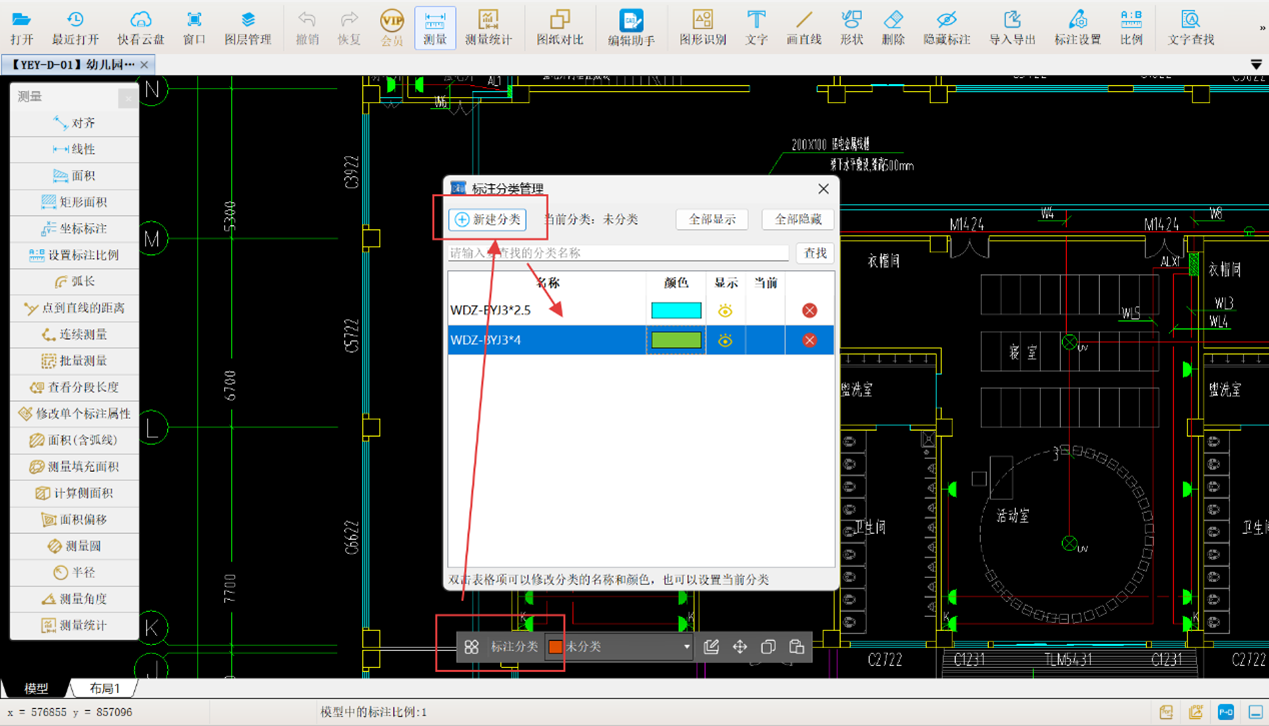Toggle visibility eye for WDZ-BYJ3*2.5
1269x726 pixels.
pyautogui.click(x=725, y=311)
